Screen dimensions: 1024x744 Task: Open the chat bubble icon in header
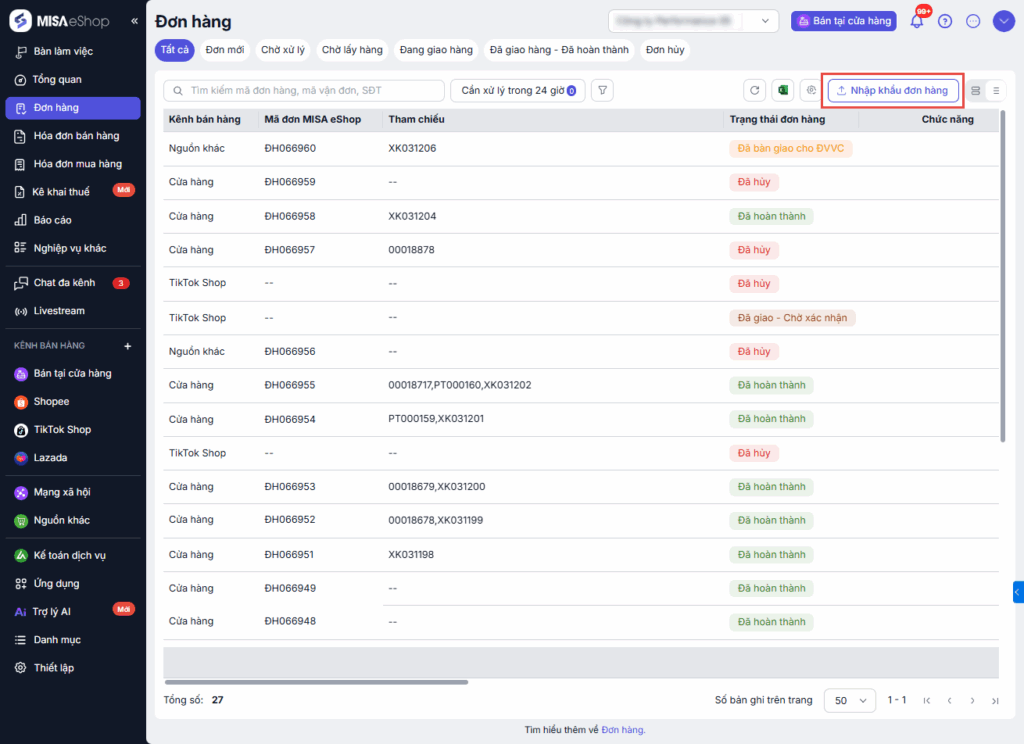[x=973, y=22]
